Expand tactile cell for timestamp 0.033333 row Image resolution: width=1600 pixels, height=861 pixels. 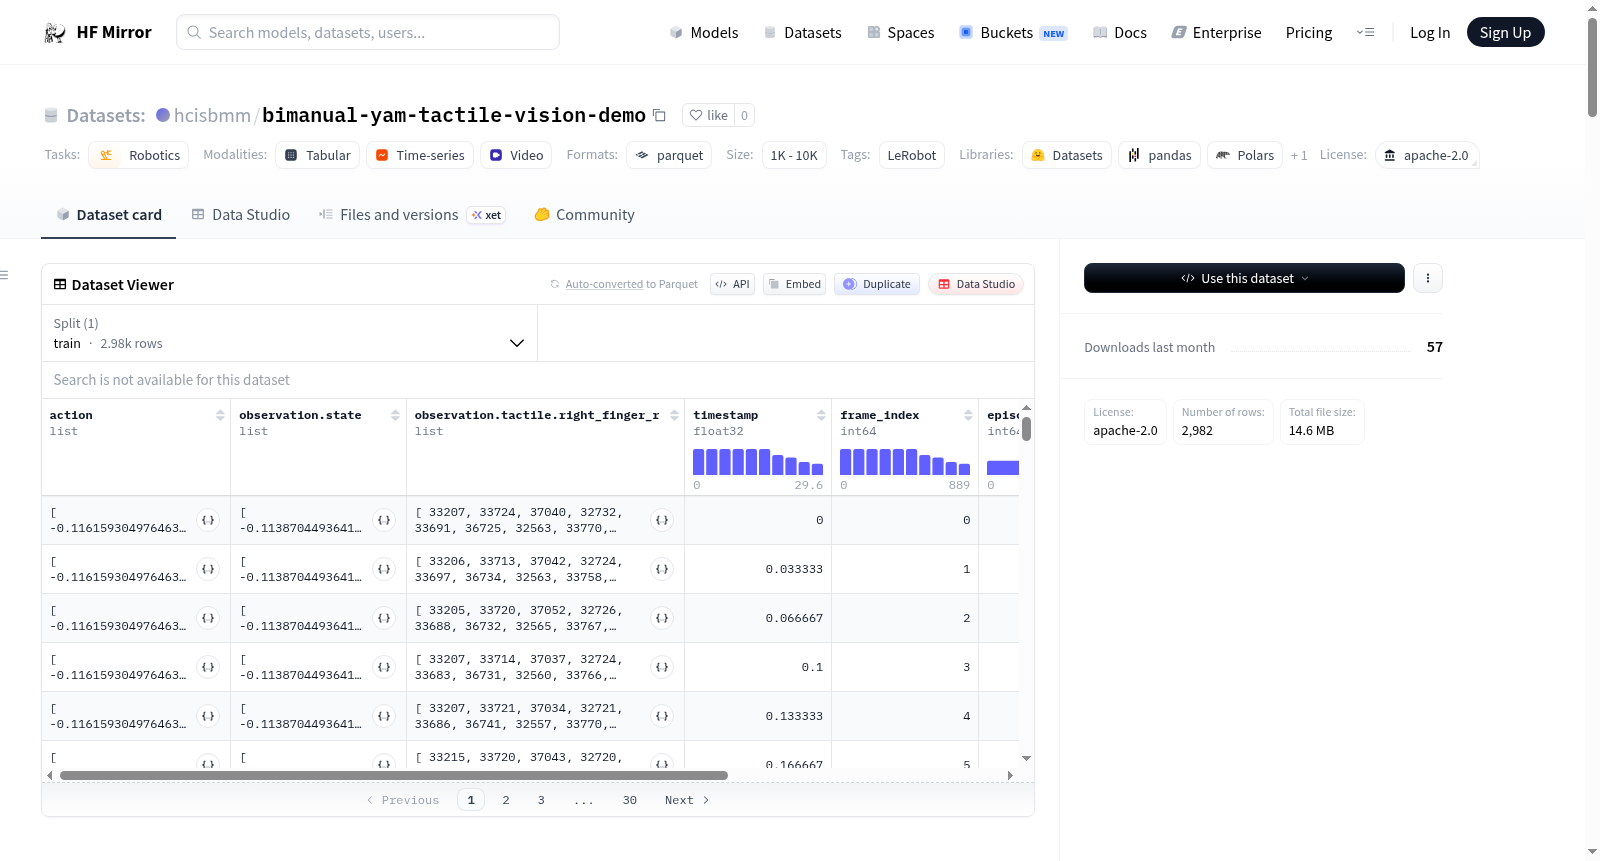(662, 569)
